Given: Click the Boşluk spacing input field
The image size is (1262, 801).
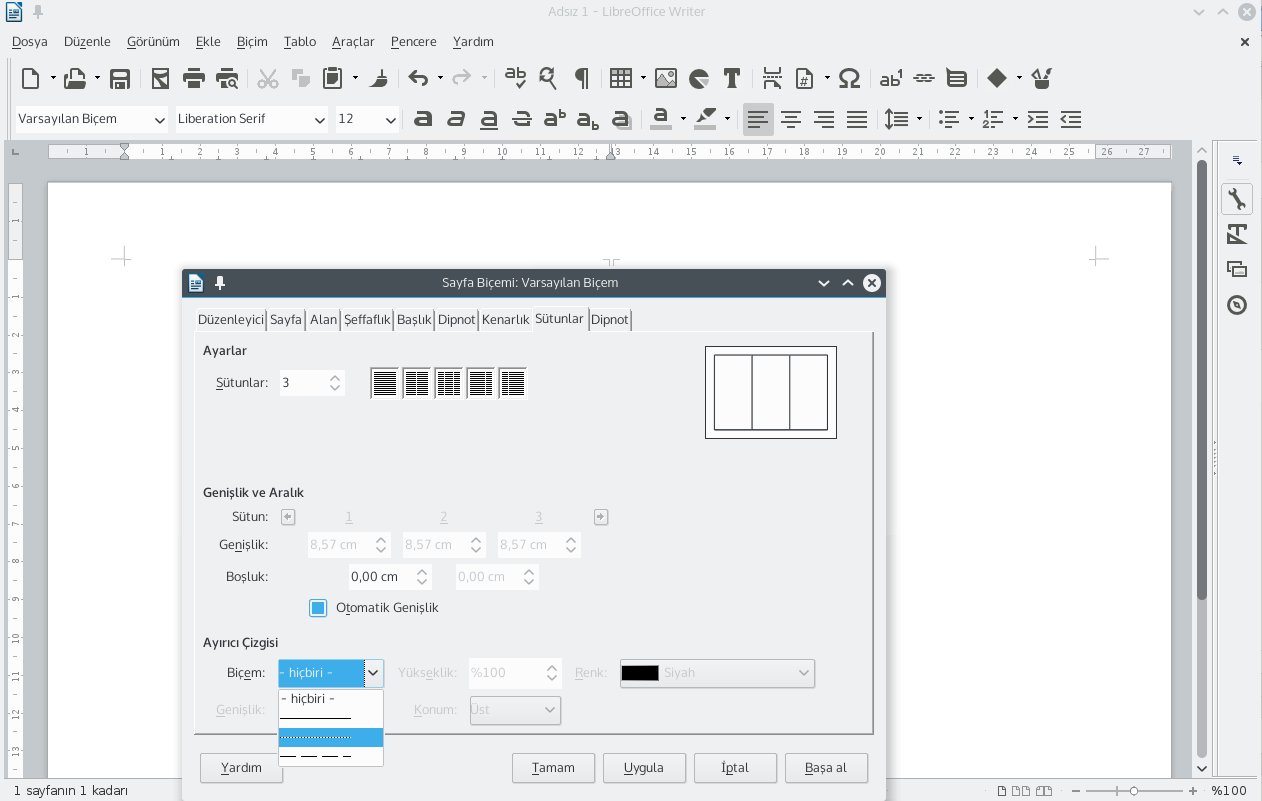Looking at the screenshot, I should [380, 577].
